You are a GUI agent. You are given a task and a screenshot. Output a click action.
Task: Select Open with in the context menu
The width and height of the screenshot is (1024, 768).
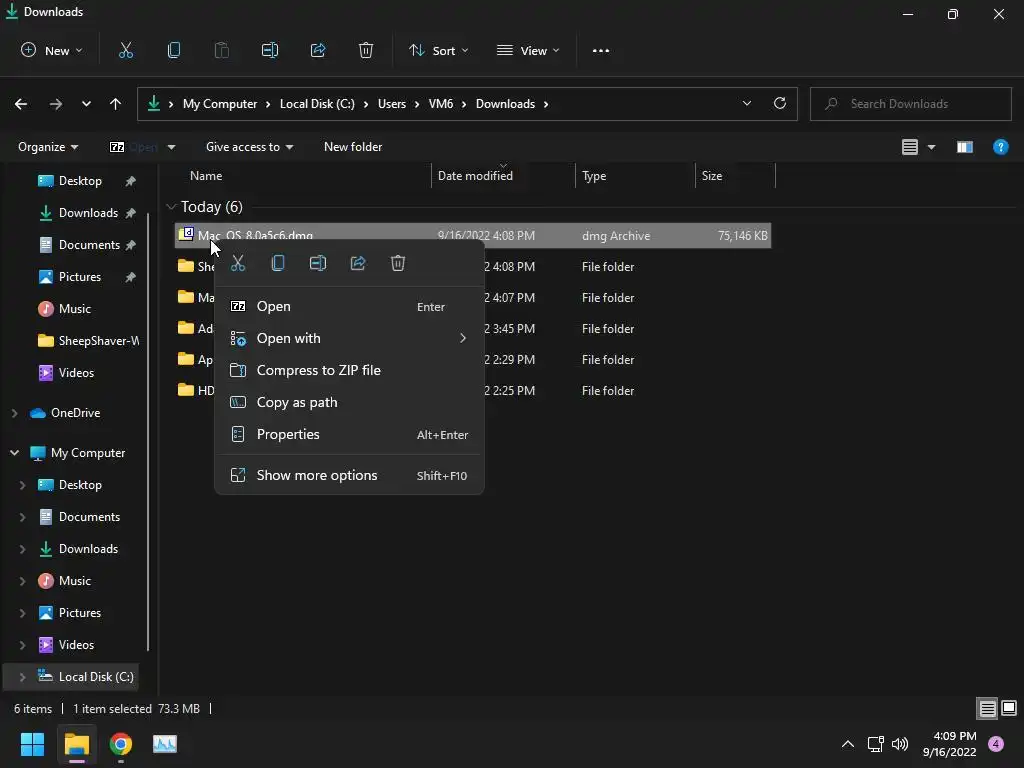click(349, 338)
